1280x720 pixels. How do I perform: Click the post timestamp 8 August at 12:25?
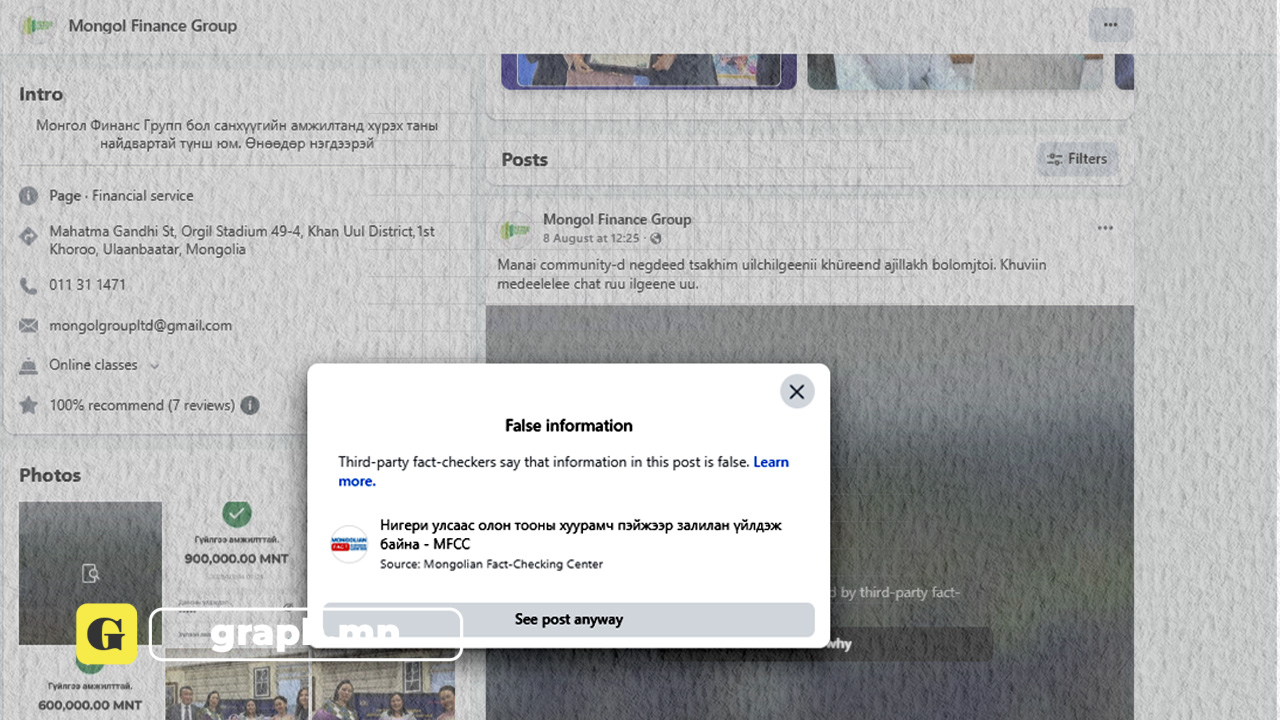[590, 239]
